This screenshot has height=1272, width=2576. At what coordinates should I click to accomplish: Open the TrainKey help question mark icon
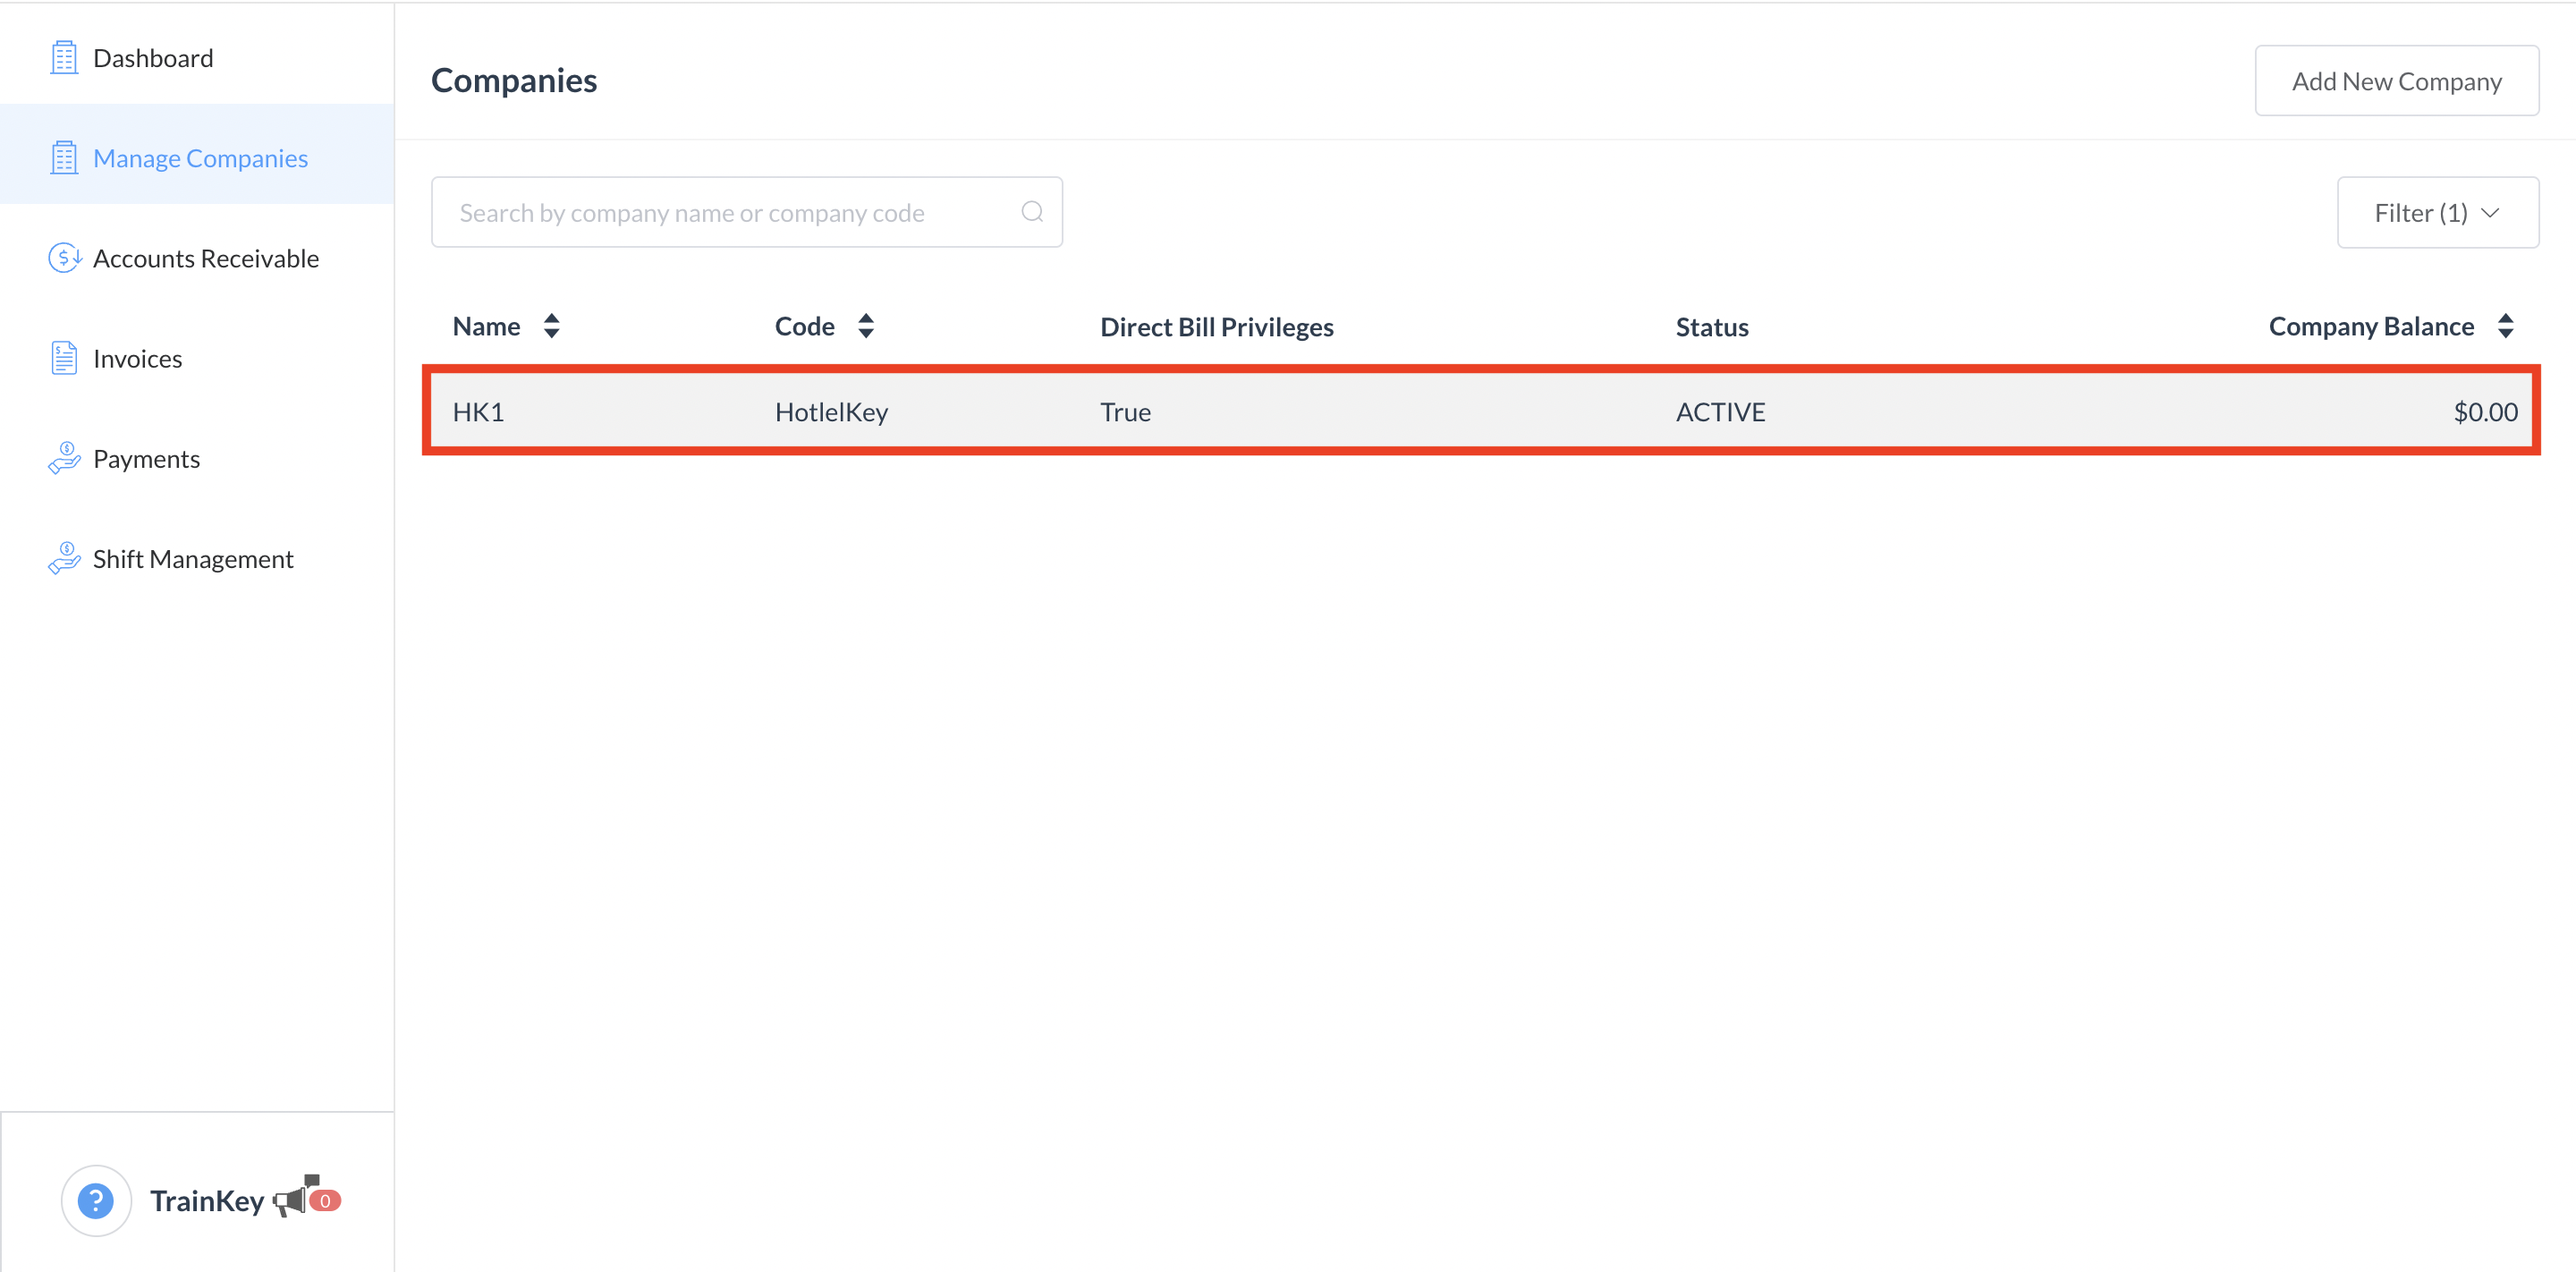click(x=96, y=1200)
